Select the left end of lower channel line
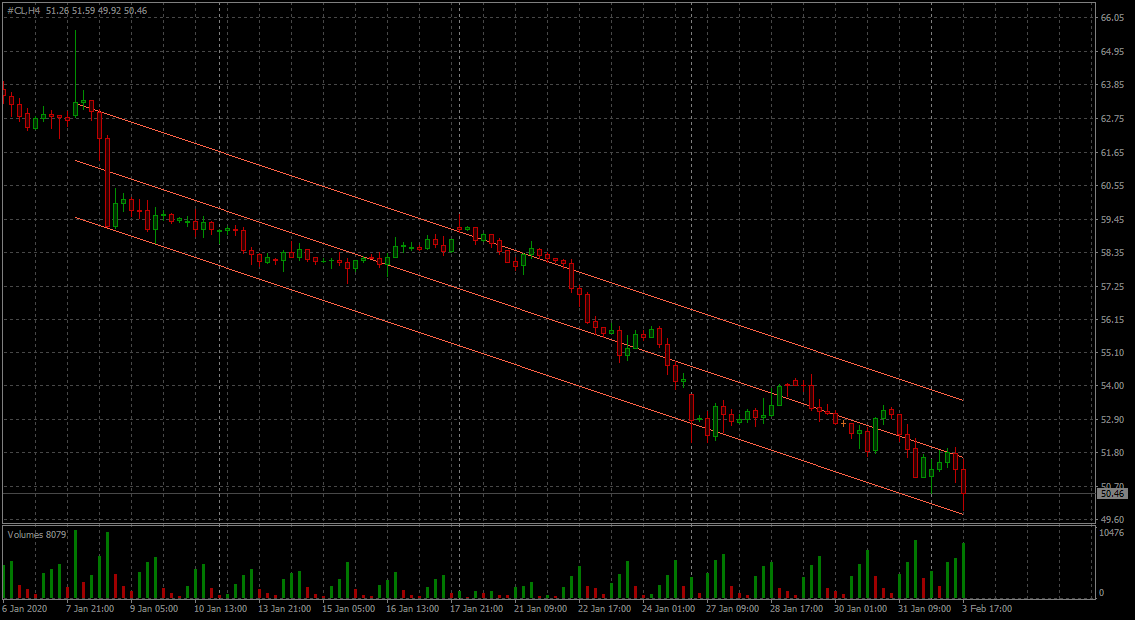 (x=77, y=217)
